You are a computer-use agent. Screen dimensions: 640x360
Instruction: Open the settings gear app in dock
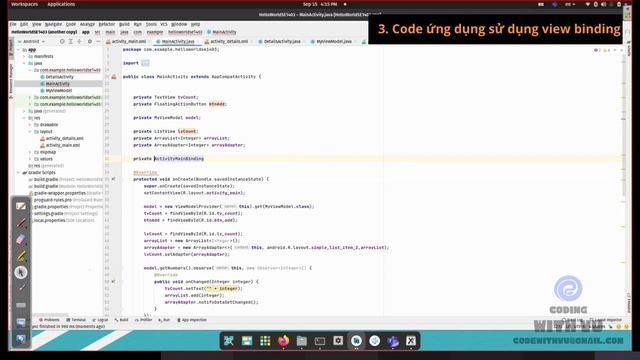click(338, 341)
